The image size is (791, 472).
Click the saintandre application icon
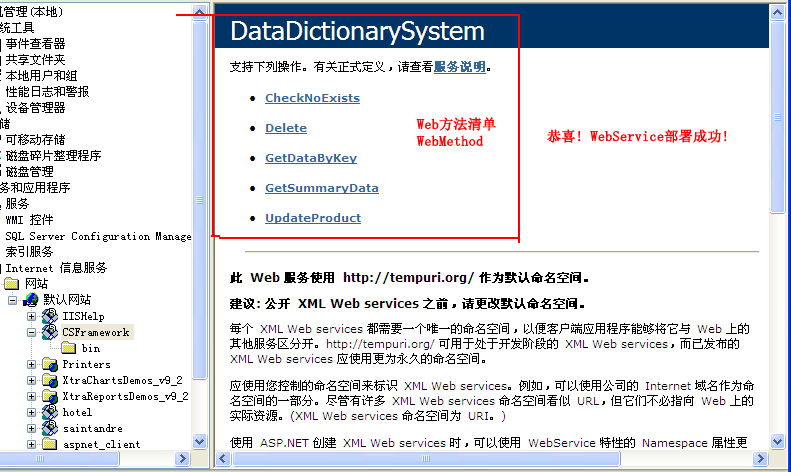click(49, 428)
